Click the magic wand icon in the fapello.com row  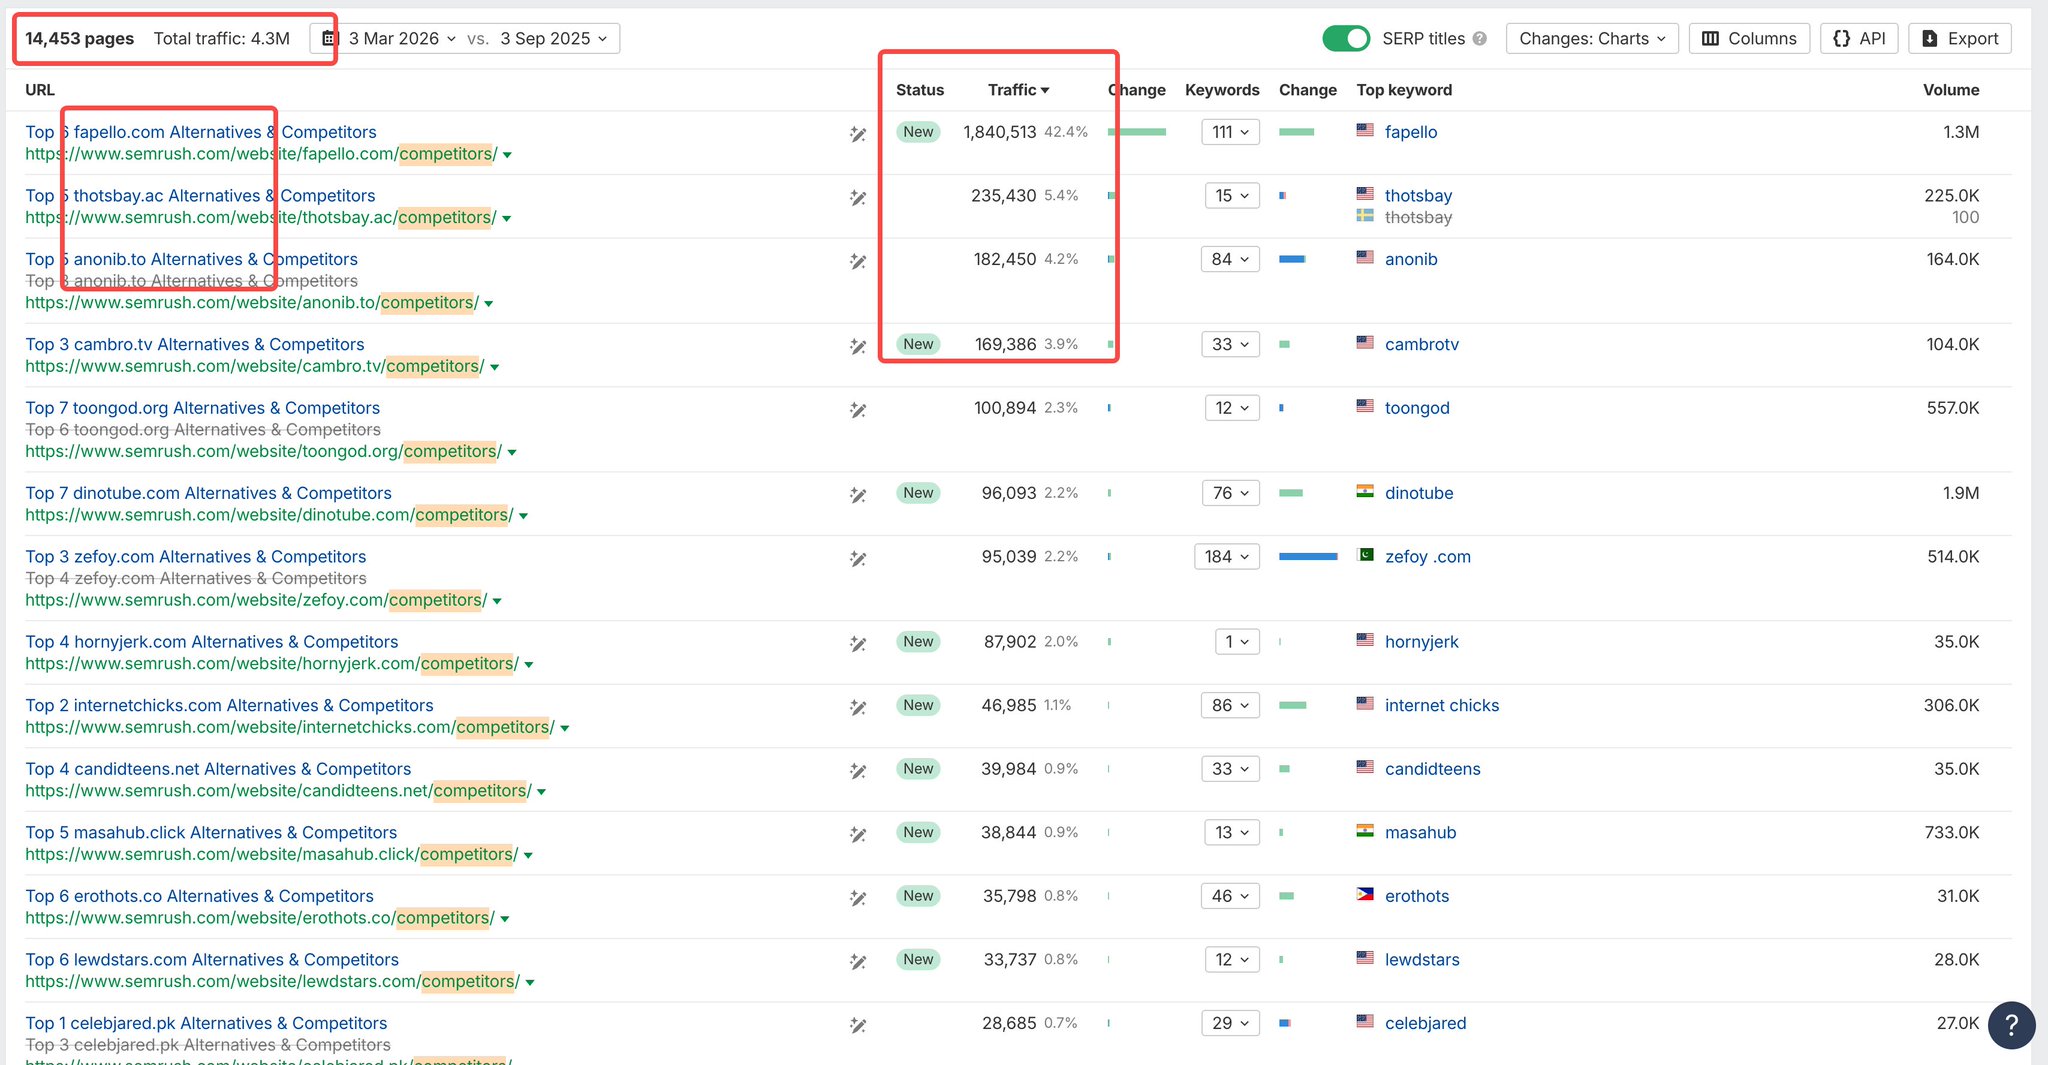(858, 134)
